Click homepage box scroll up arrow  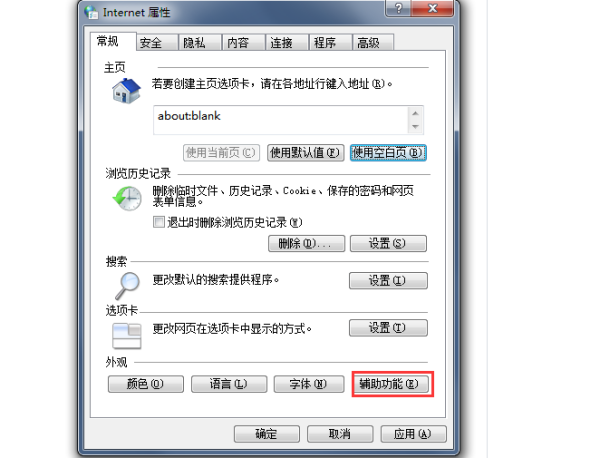[415, 113]
